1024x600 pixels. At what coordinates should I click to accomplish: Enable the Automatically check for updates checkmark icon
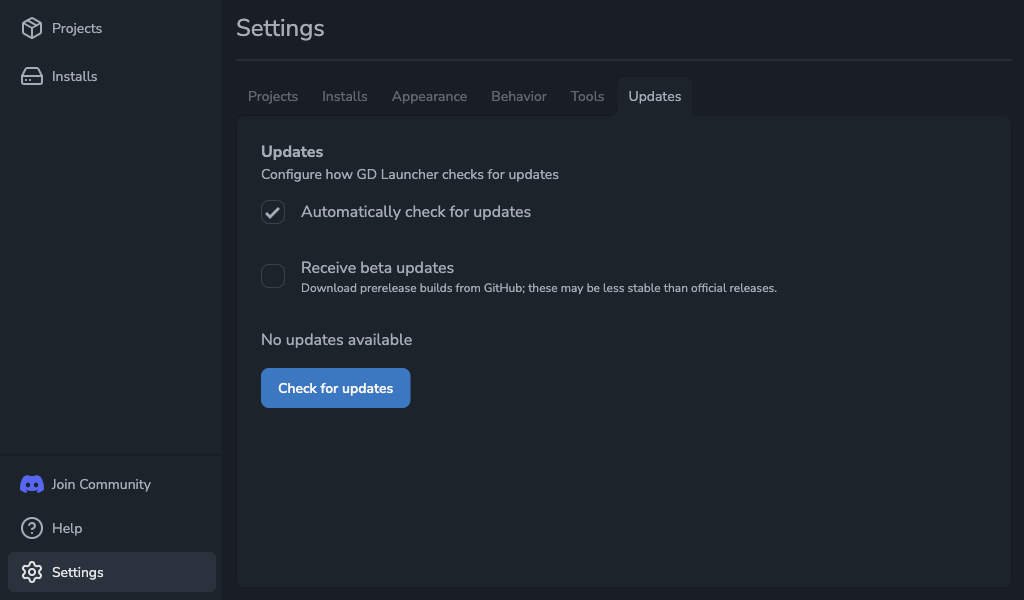pyautogui.click(x=272, y=212)
